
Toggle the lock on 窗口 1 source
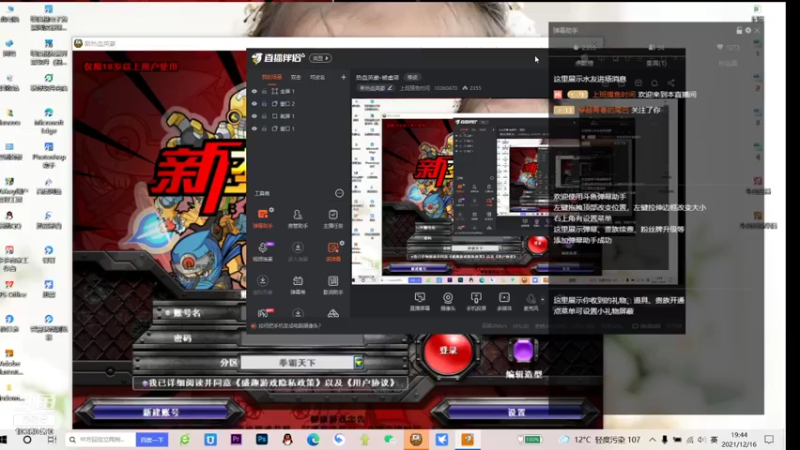(x=264, y=129)
